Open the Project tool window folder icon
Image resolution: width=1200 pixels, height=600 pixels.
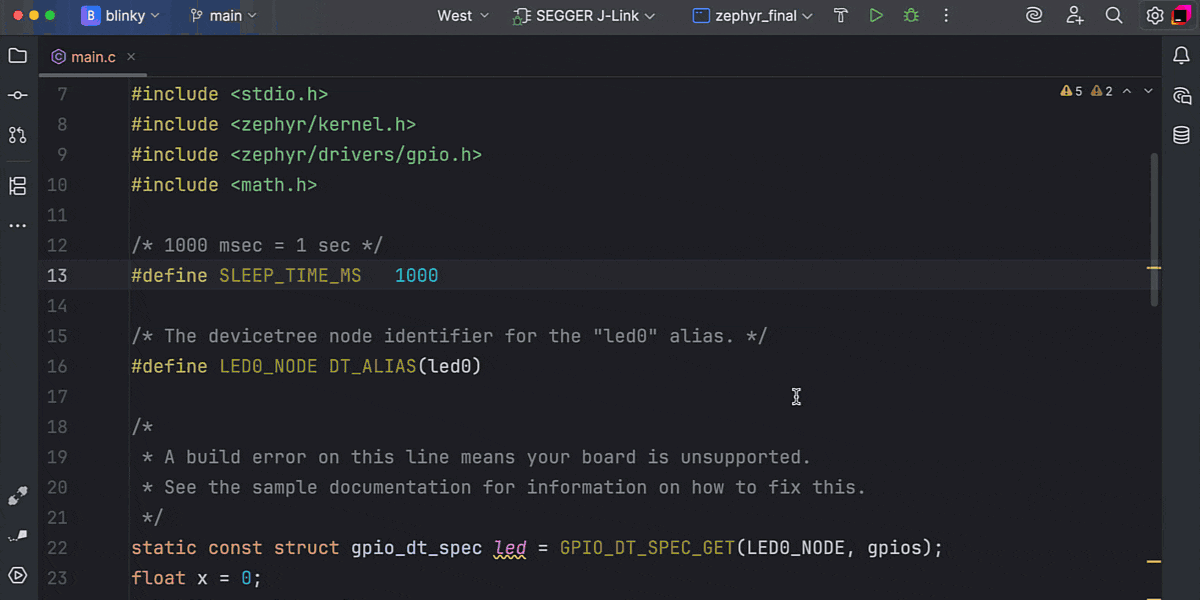click(17, 56)
